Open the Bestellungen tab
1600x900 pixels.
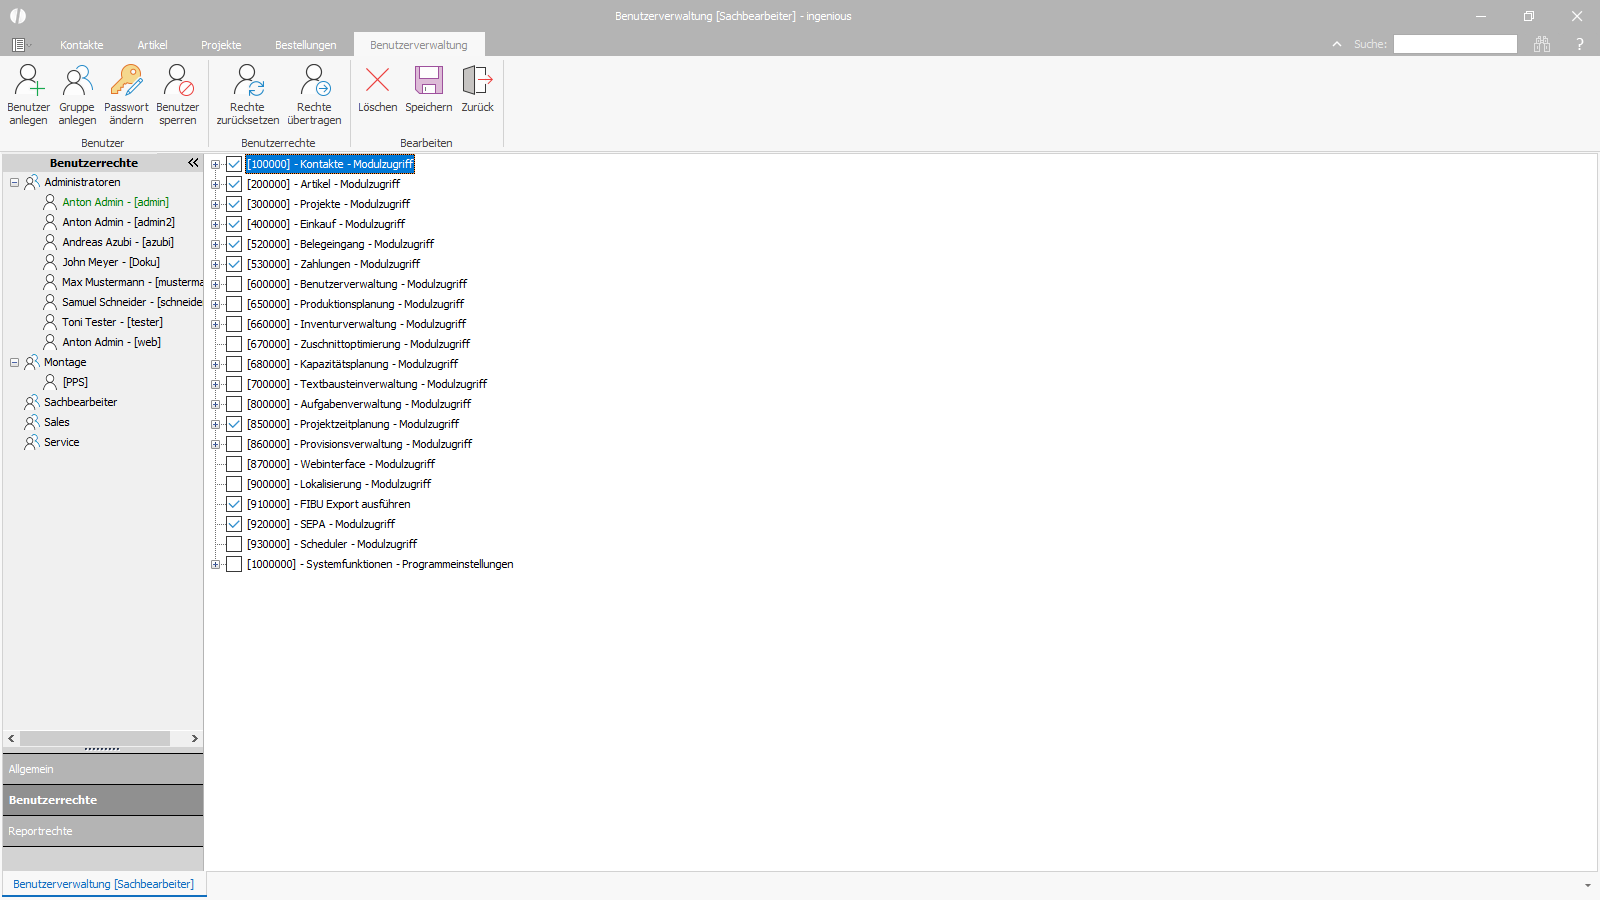(x=306, y=45)
